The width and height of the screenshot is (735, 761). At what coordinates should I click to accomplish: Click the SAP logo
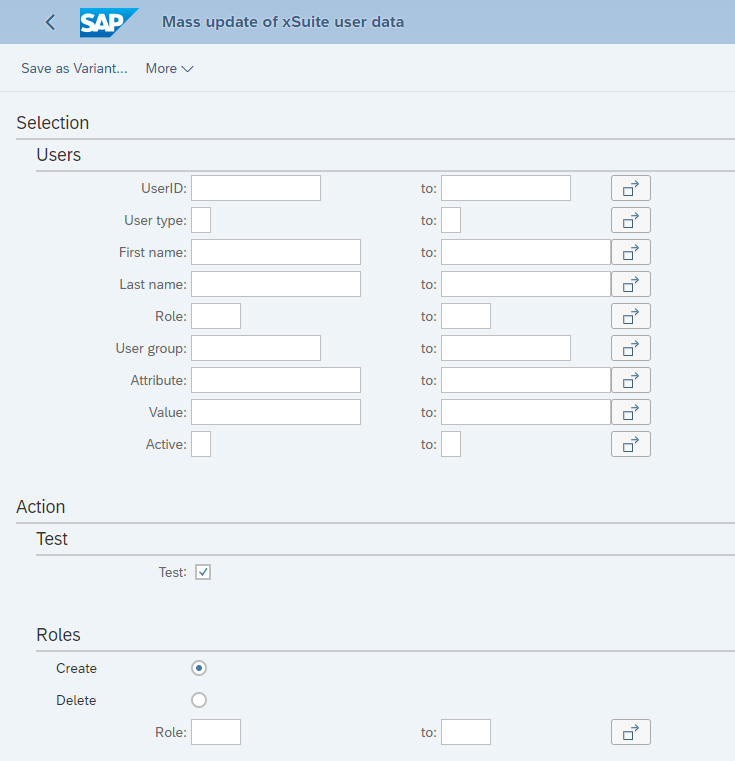(x=108, y=22)
